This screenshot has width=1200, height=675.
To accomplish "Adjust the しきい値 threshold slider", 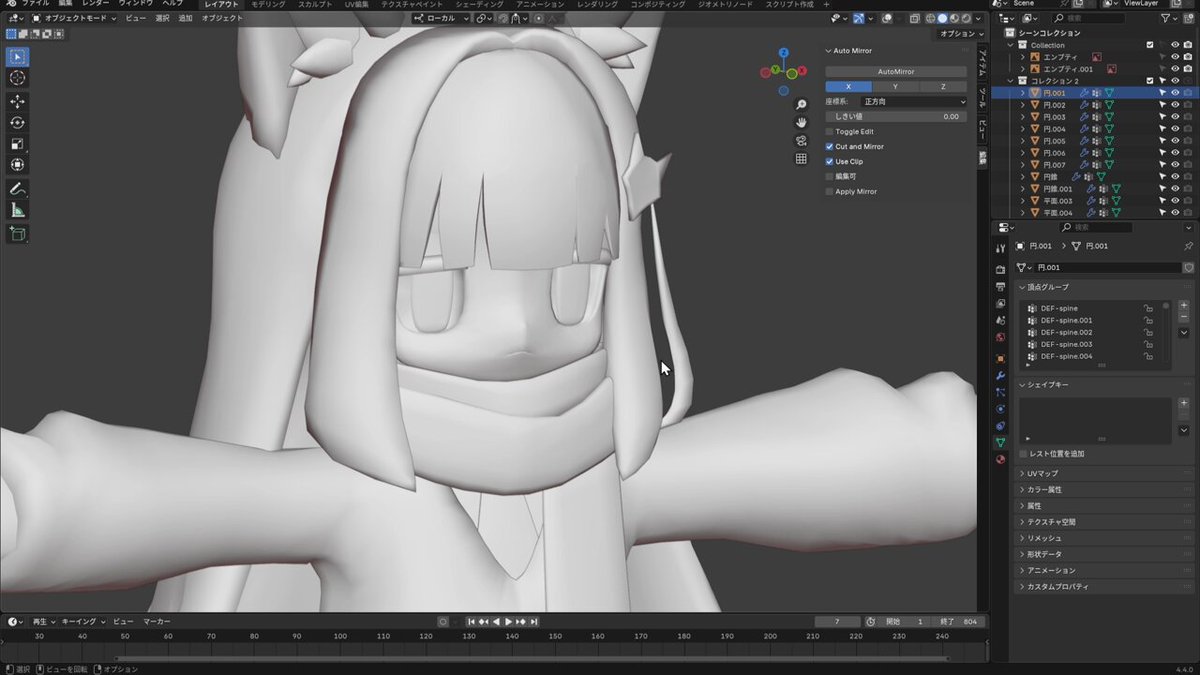I will pyautogui.click(x=896, y=116).
